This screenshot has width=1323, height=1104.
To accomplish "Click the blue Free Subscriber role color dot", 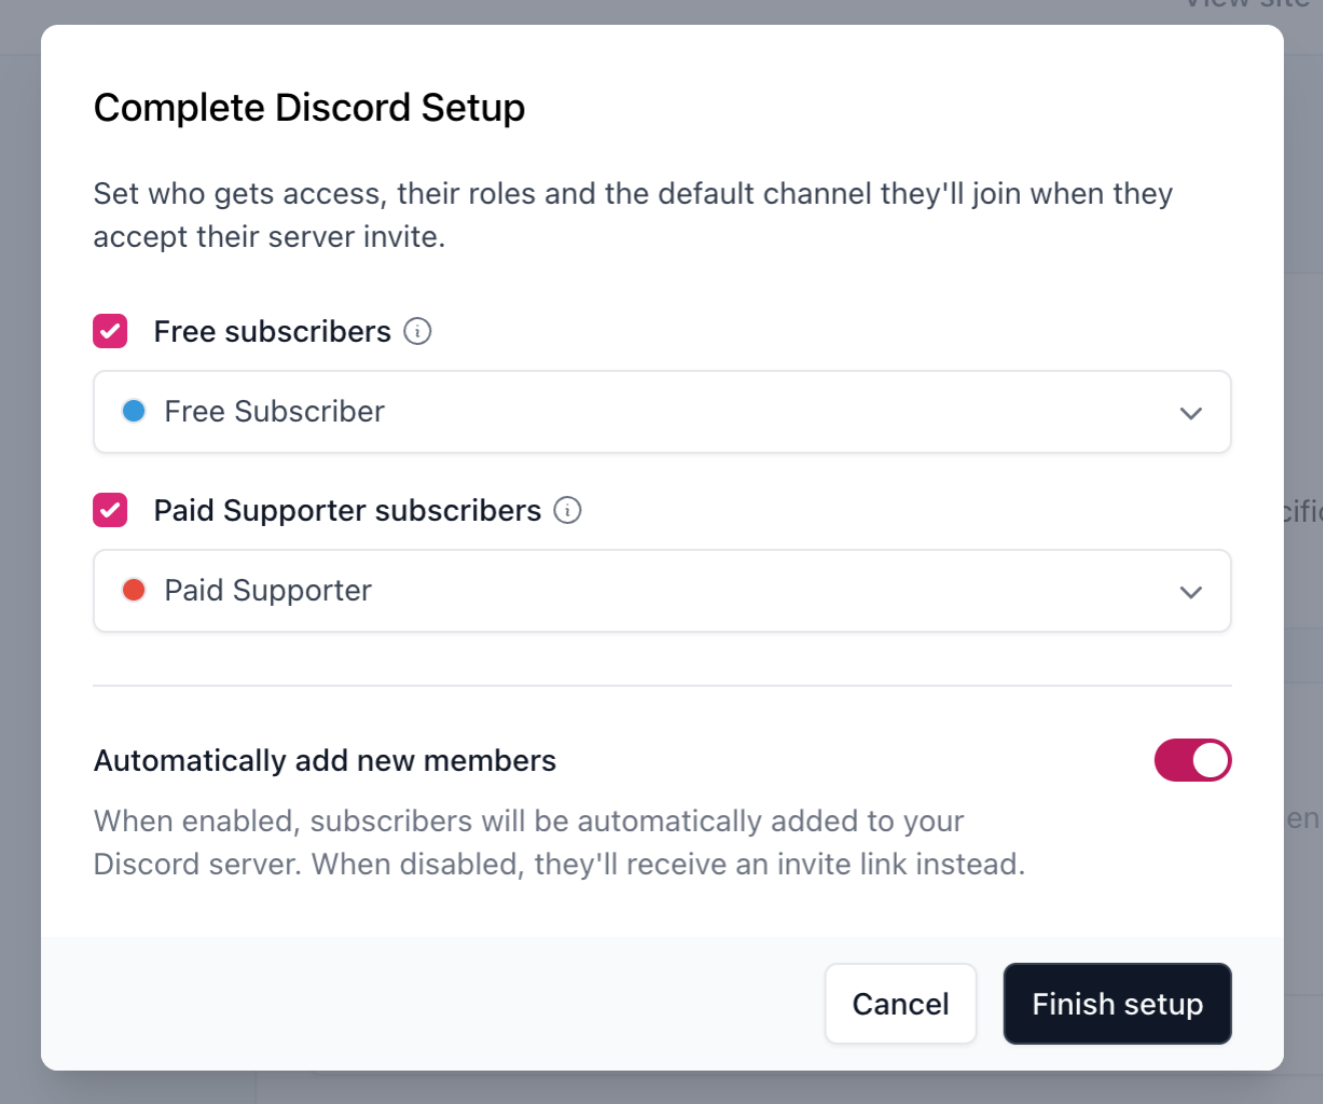I will (134, 411).
